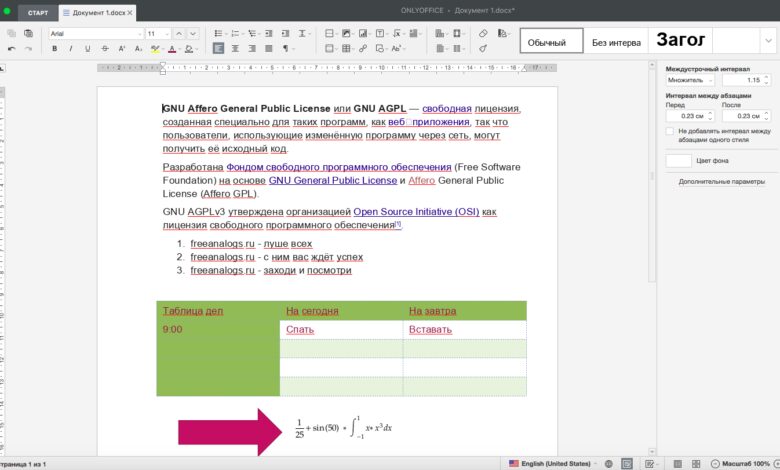The image size is (780, 470).
Task: Insert an image using the picture icon
Action: pyautogui.click(x=346, y=33)
